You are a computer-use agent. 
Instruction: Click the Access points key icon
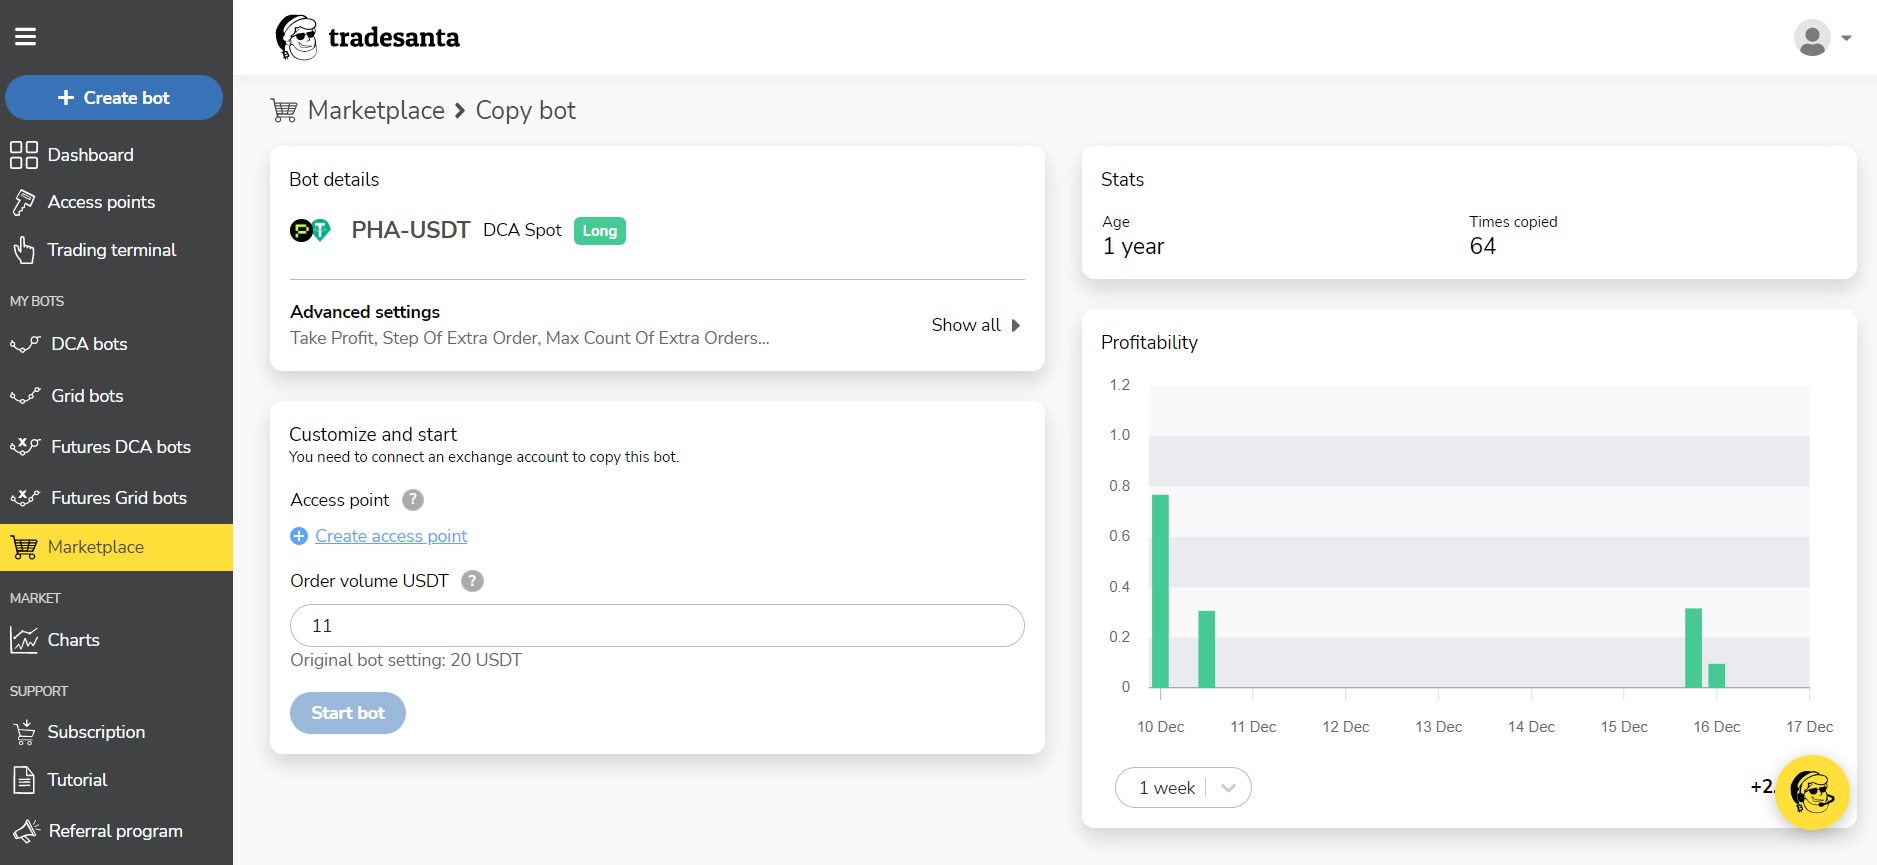pyautogui.click(x=24, y=202)
